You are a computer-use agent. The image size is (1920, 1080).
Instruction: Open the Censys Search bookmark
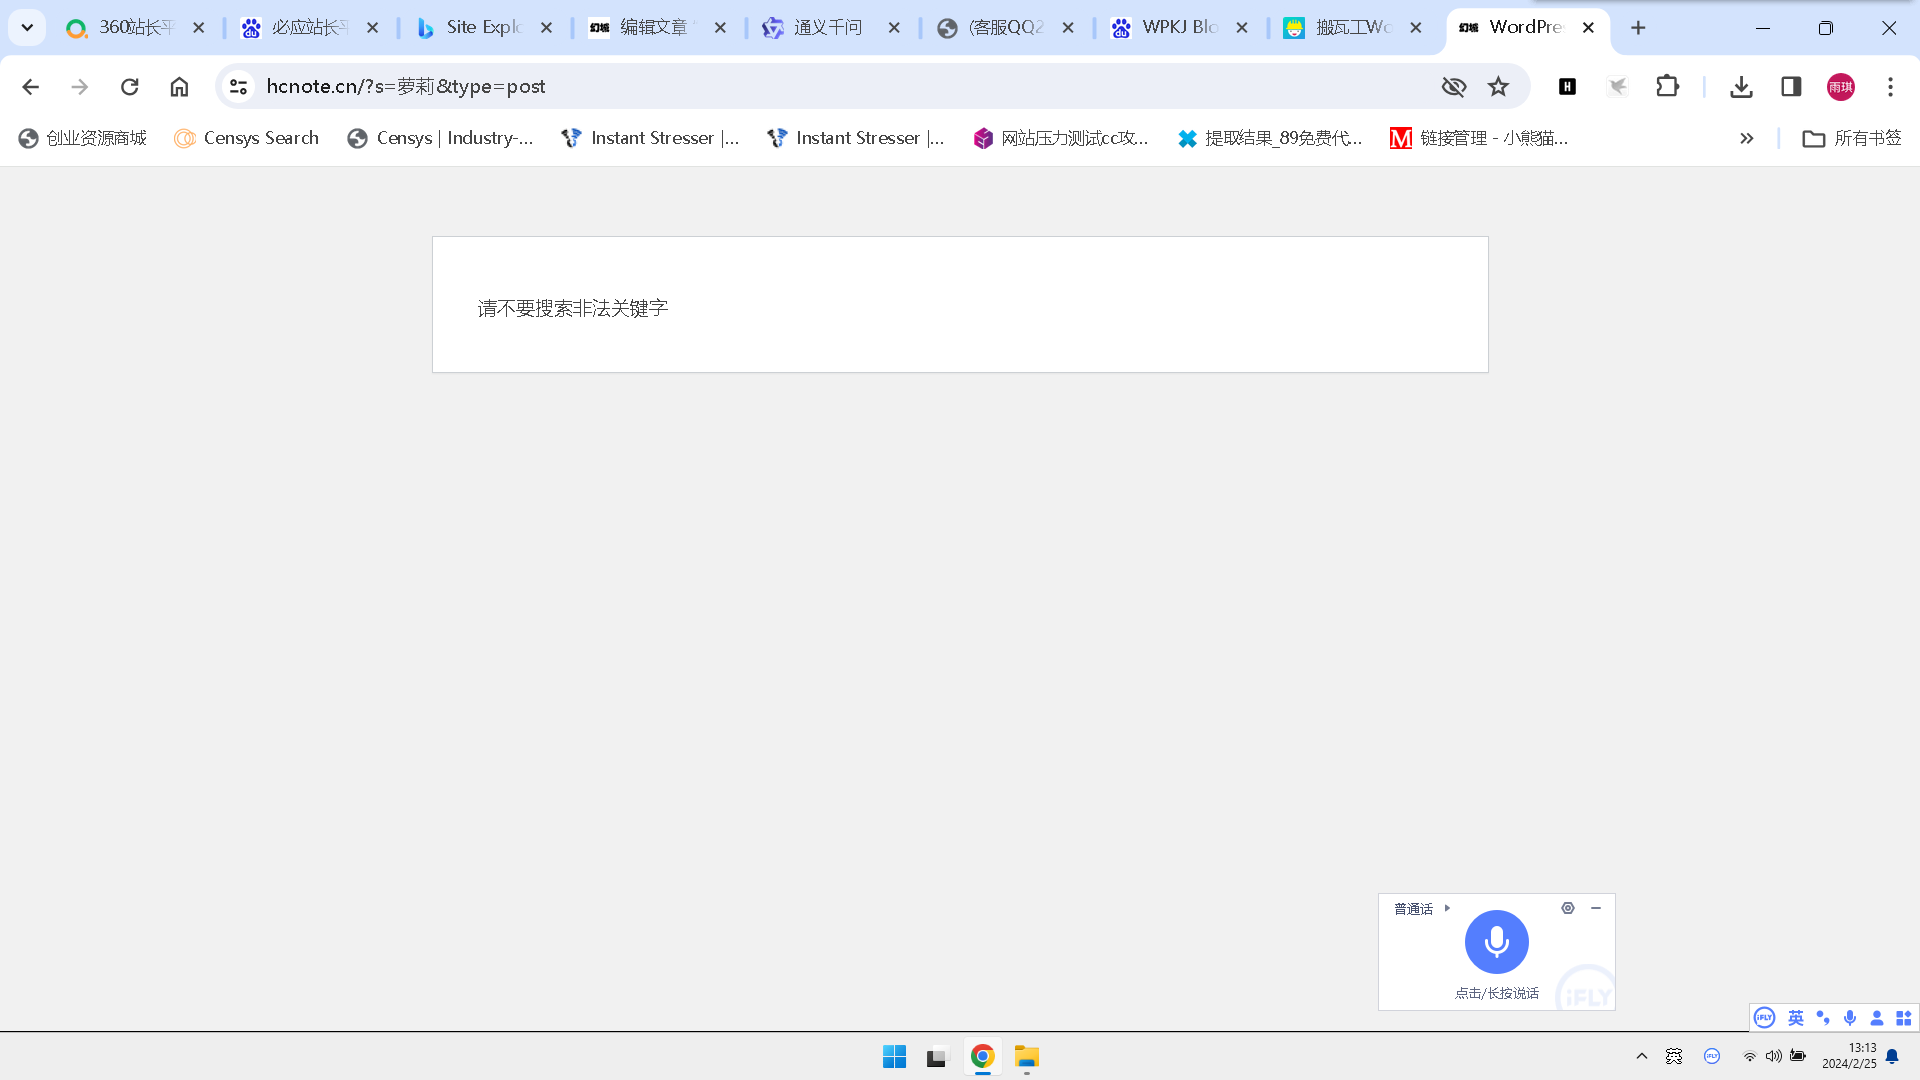click(247, 139)
